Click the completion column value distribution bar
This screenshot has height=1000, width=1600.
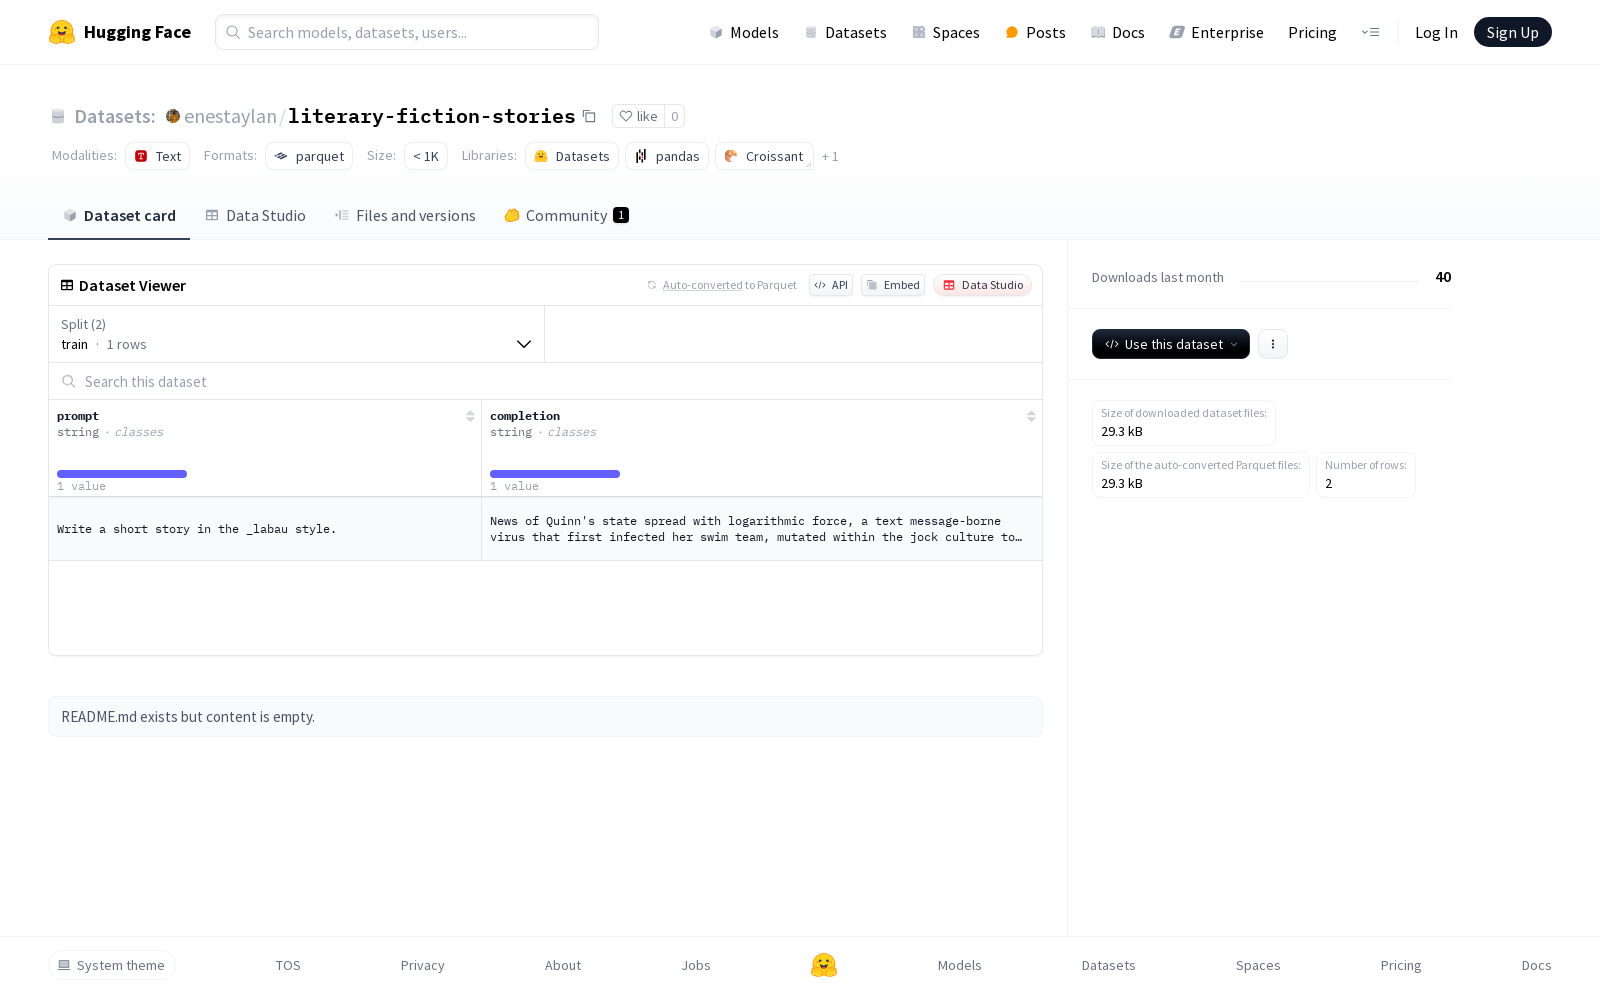(x=555, y=474)
